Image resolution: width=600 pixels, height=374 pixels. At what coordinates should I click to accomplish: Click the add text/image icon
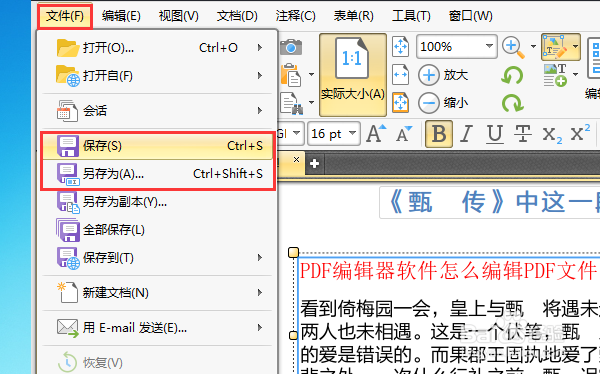click(x=556, y=75)
